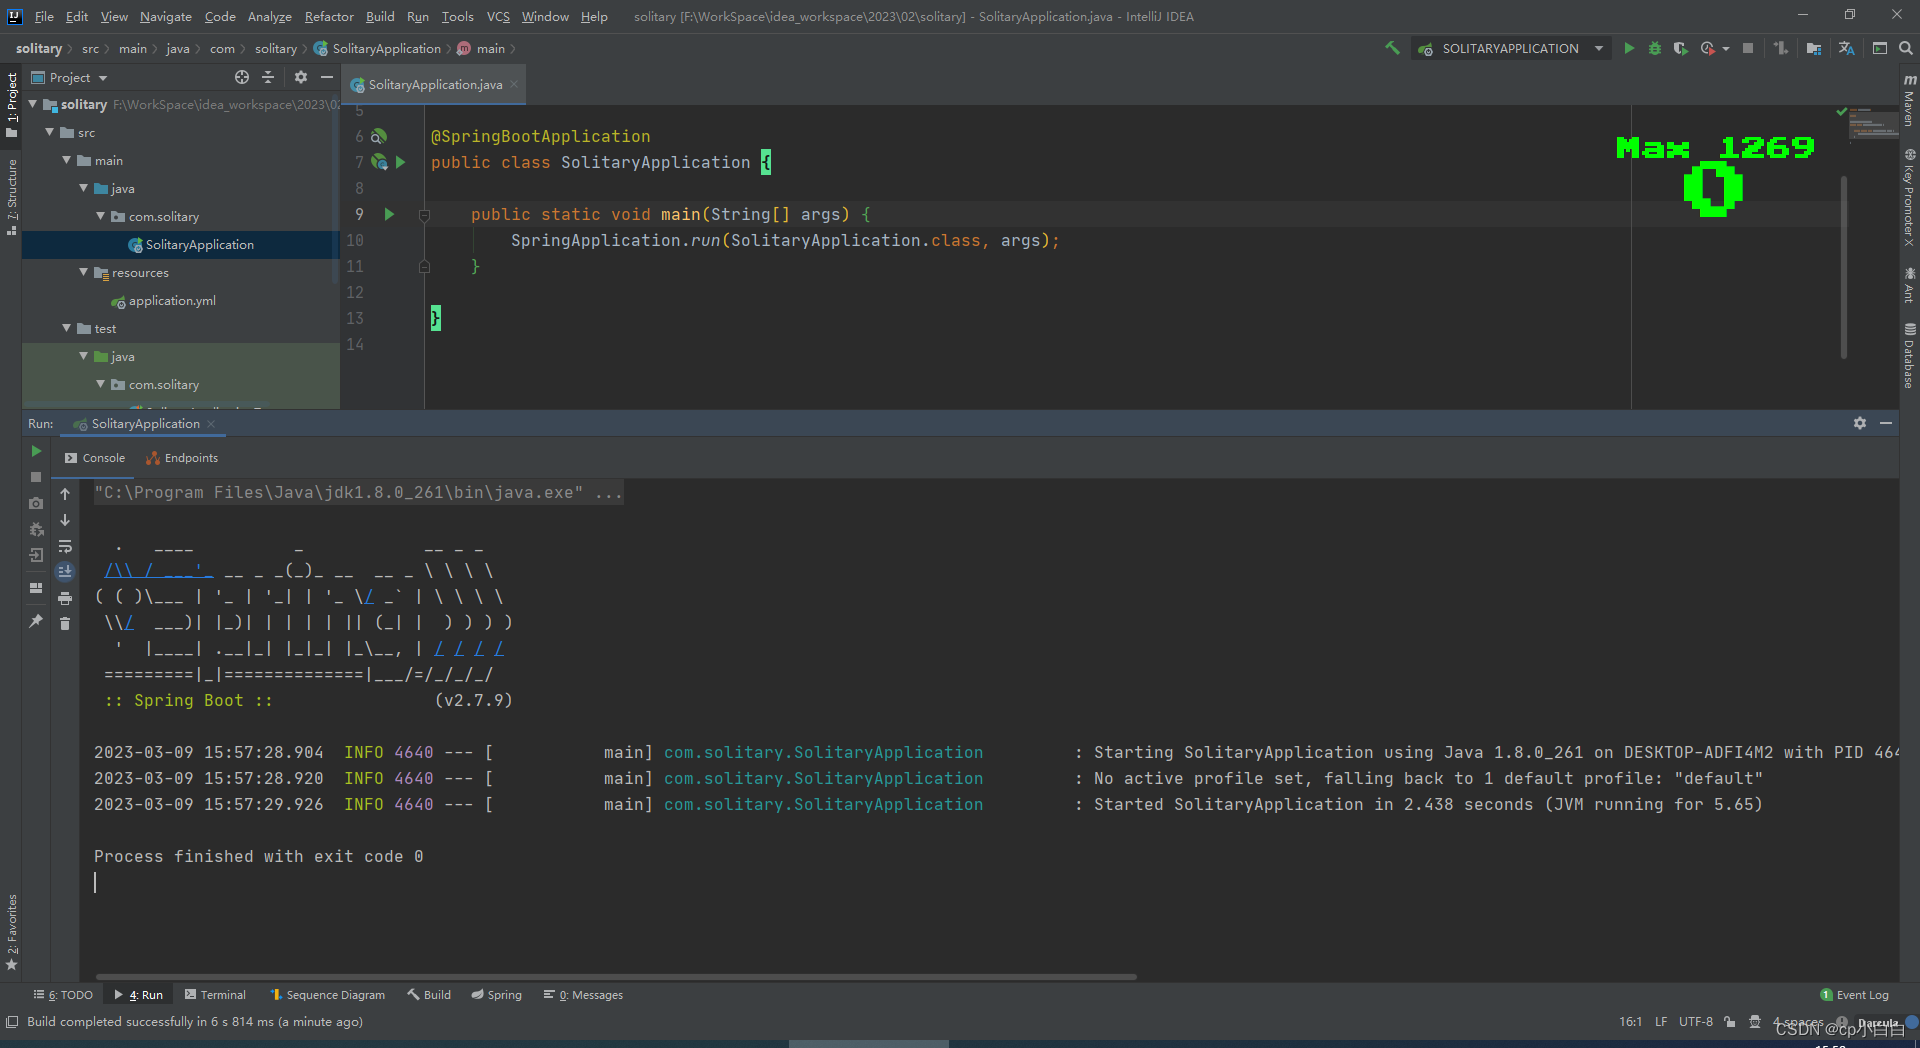The height and width of the screenshot is (1048, 1920).
Task: Run with Coverage using the shield icon
Action: tap(1681, 48)
